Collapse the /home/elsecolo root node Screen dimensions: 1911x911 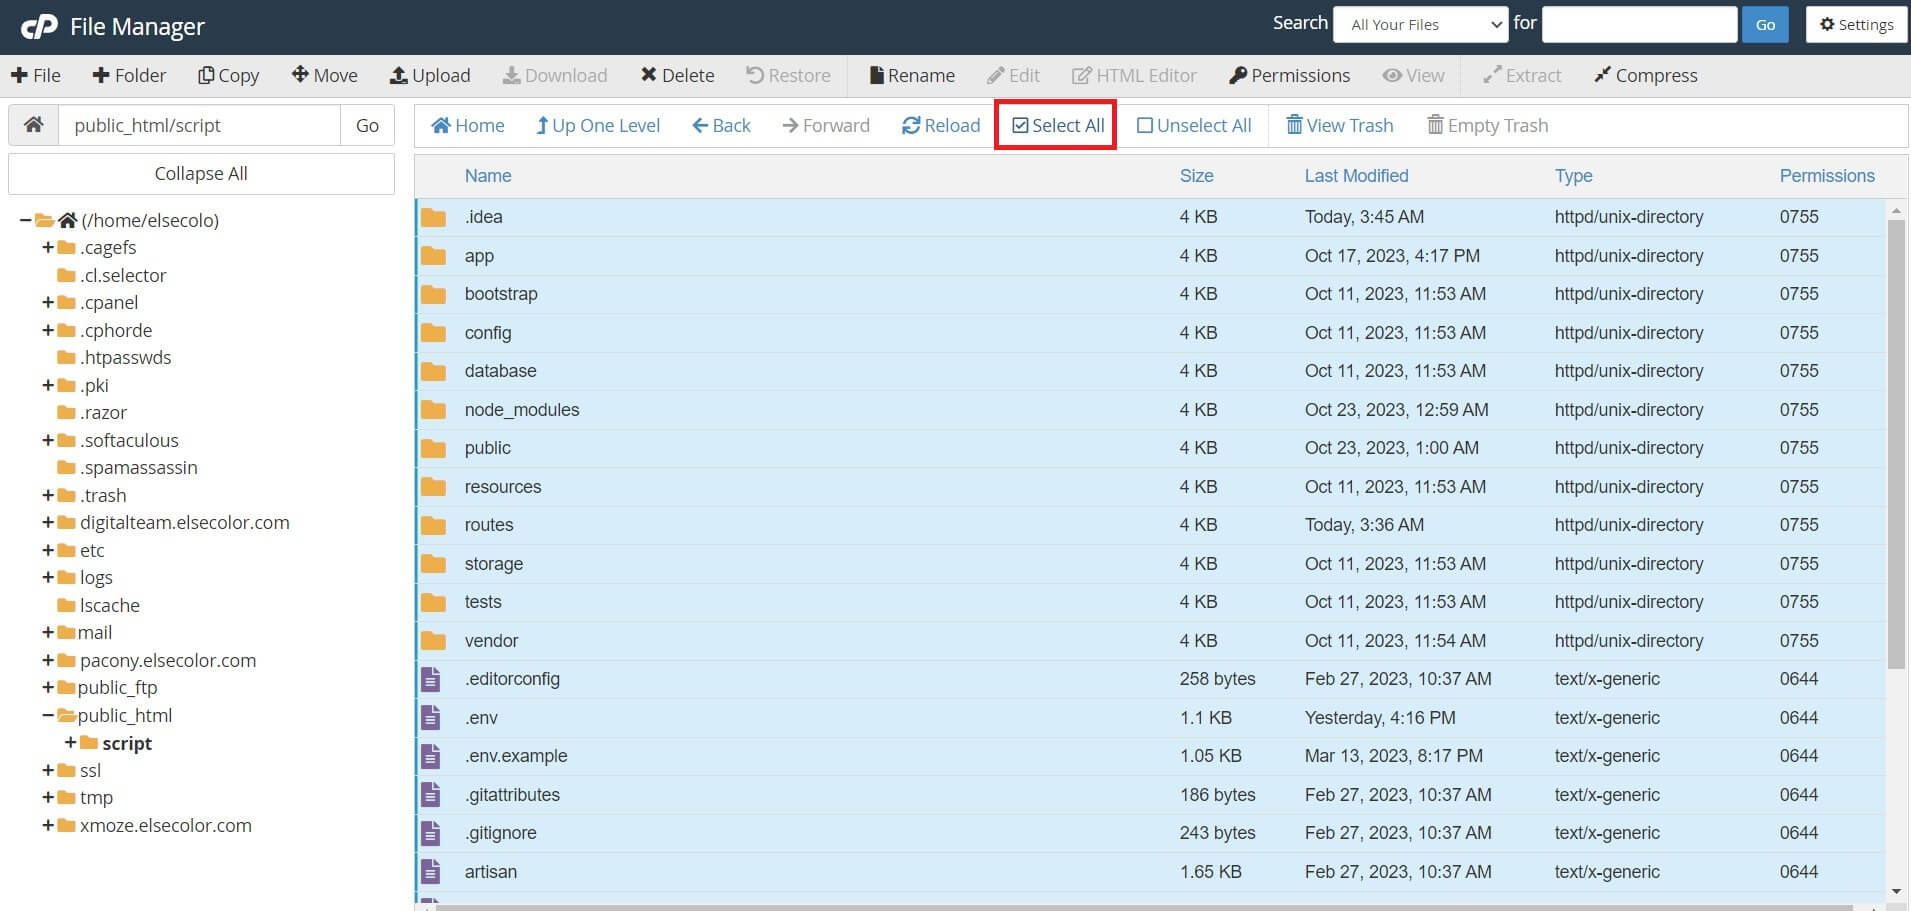coord(25,220)
